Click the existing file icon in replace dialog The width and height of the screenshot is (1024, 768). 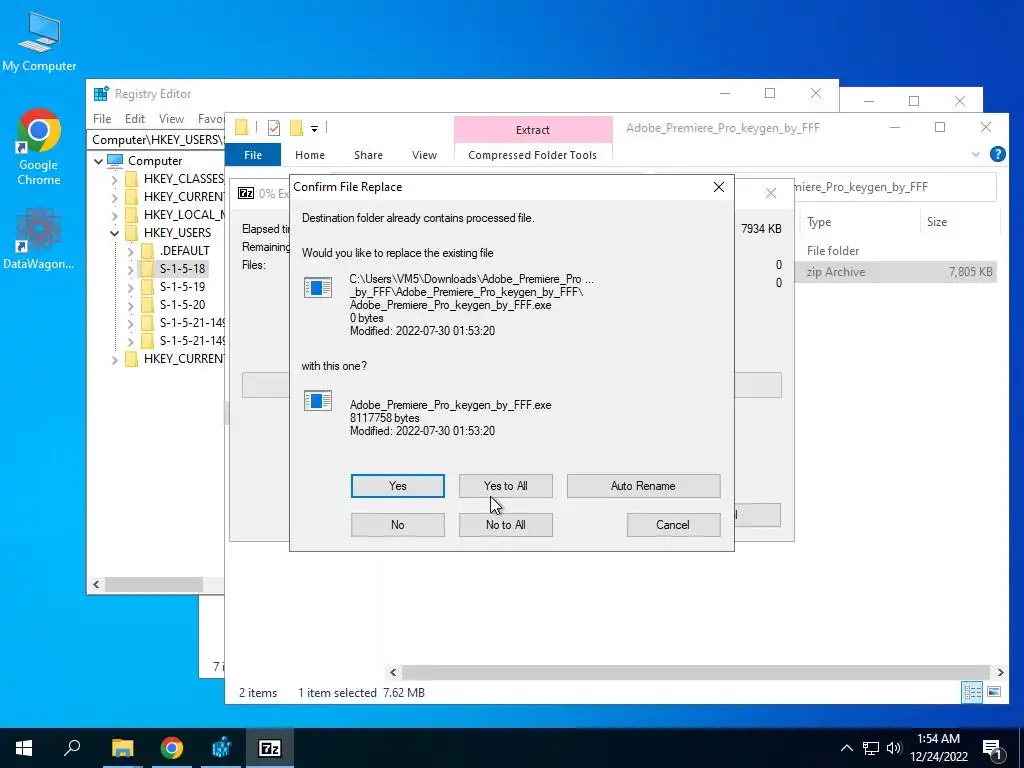pos(318,287)
